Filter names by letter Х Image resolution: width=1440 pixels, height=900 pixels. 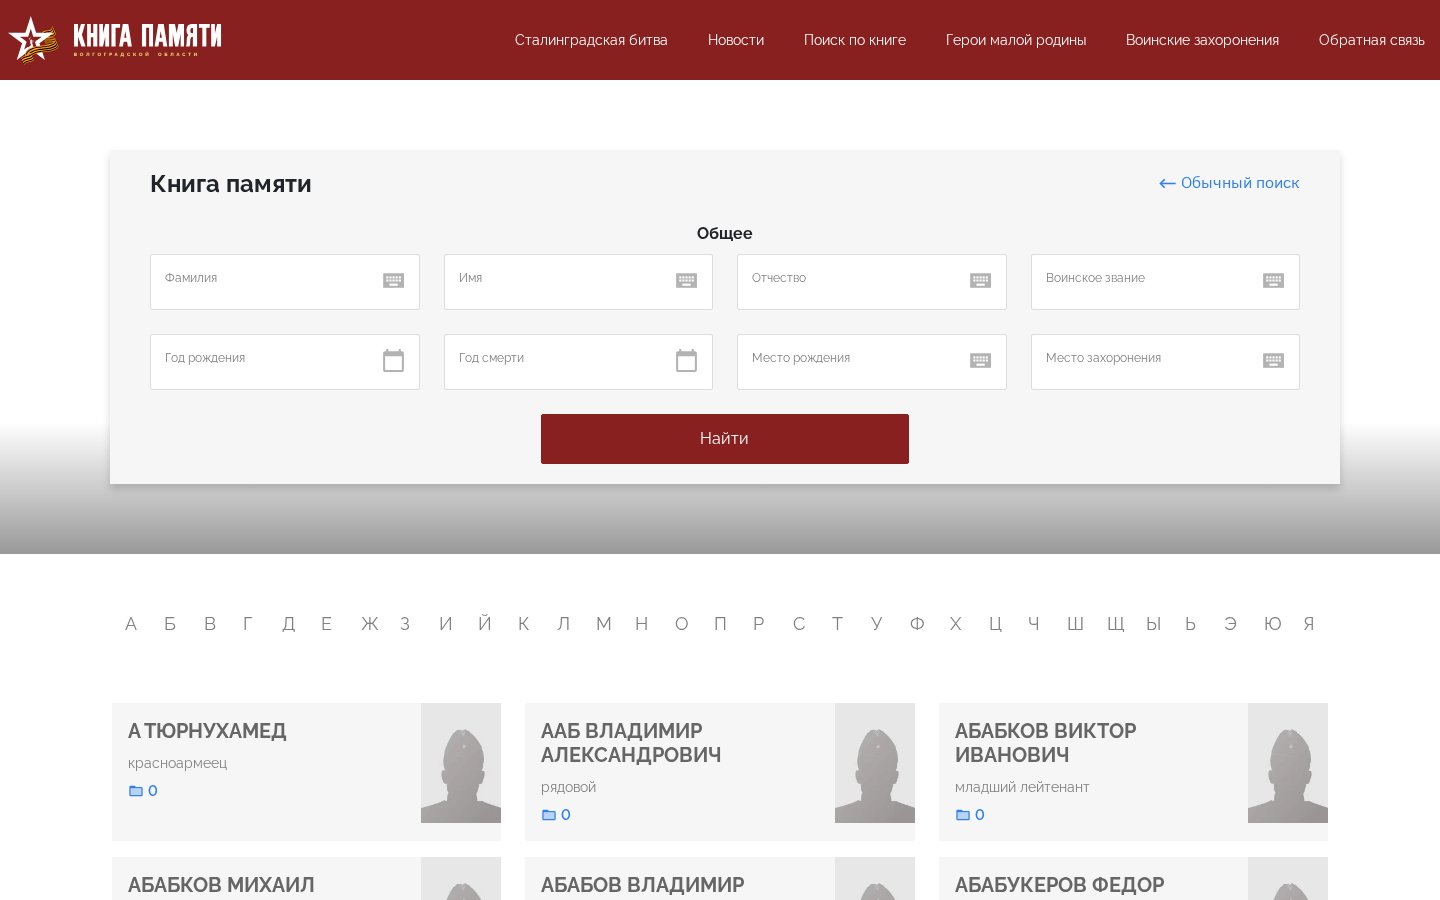956,624
